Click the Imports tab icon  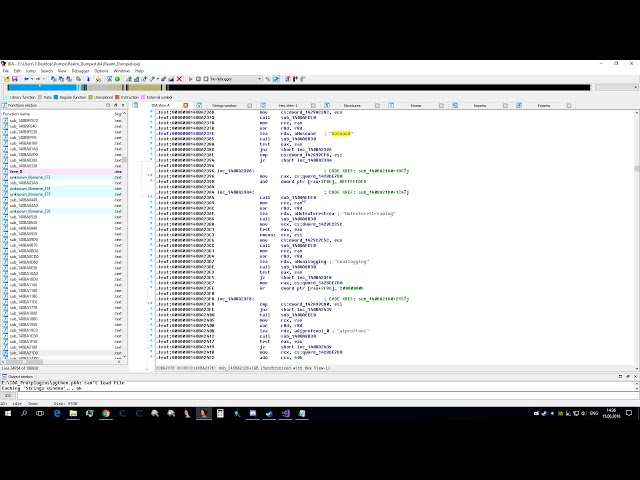455,105
